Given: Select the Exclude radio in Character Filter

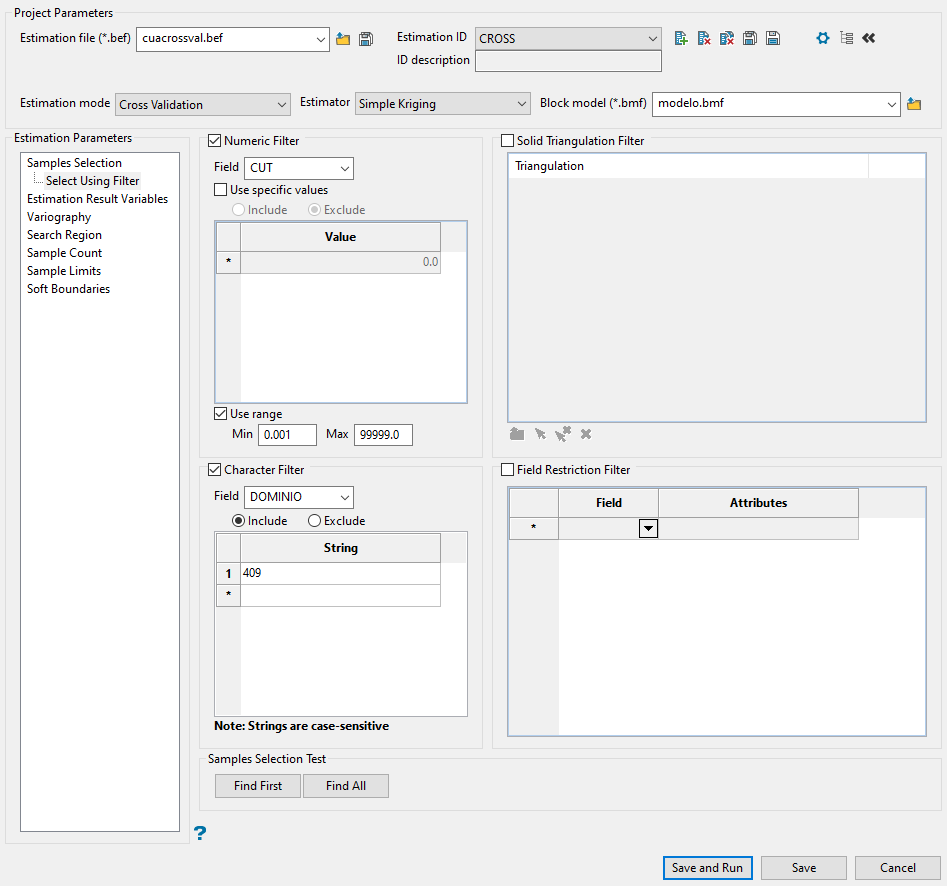Looking at the screenshot, I should pos(314,521).
